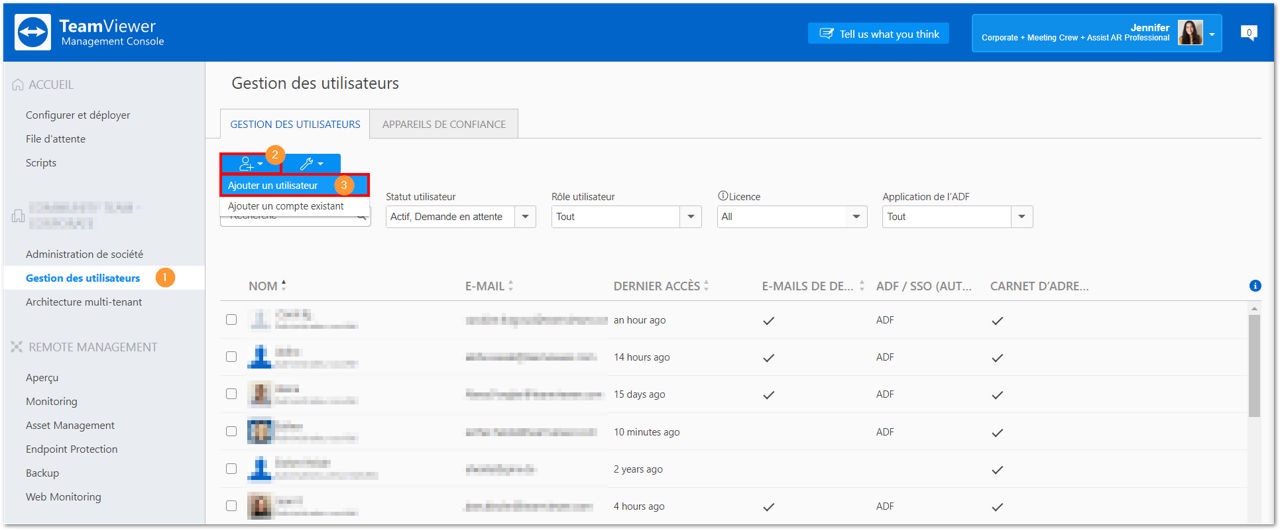Tick checkbox for the '15 days ago' row
The image size is (1280, 531).
pyautogui.click(x=231, y=394)
